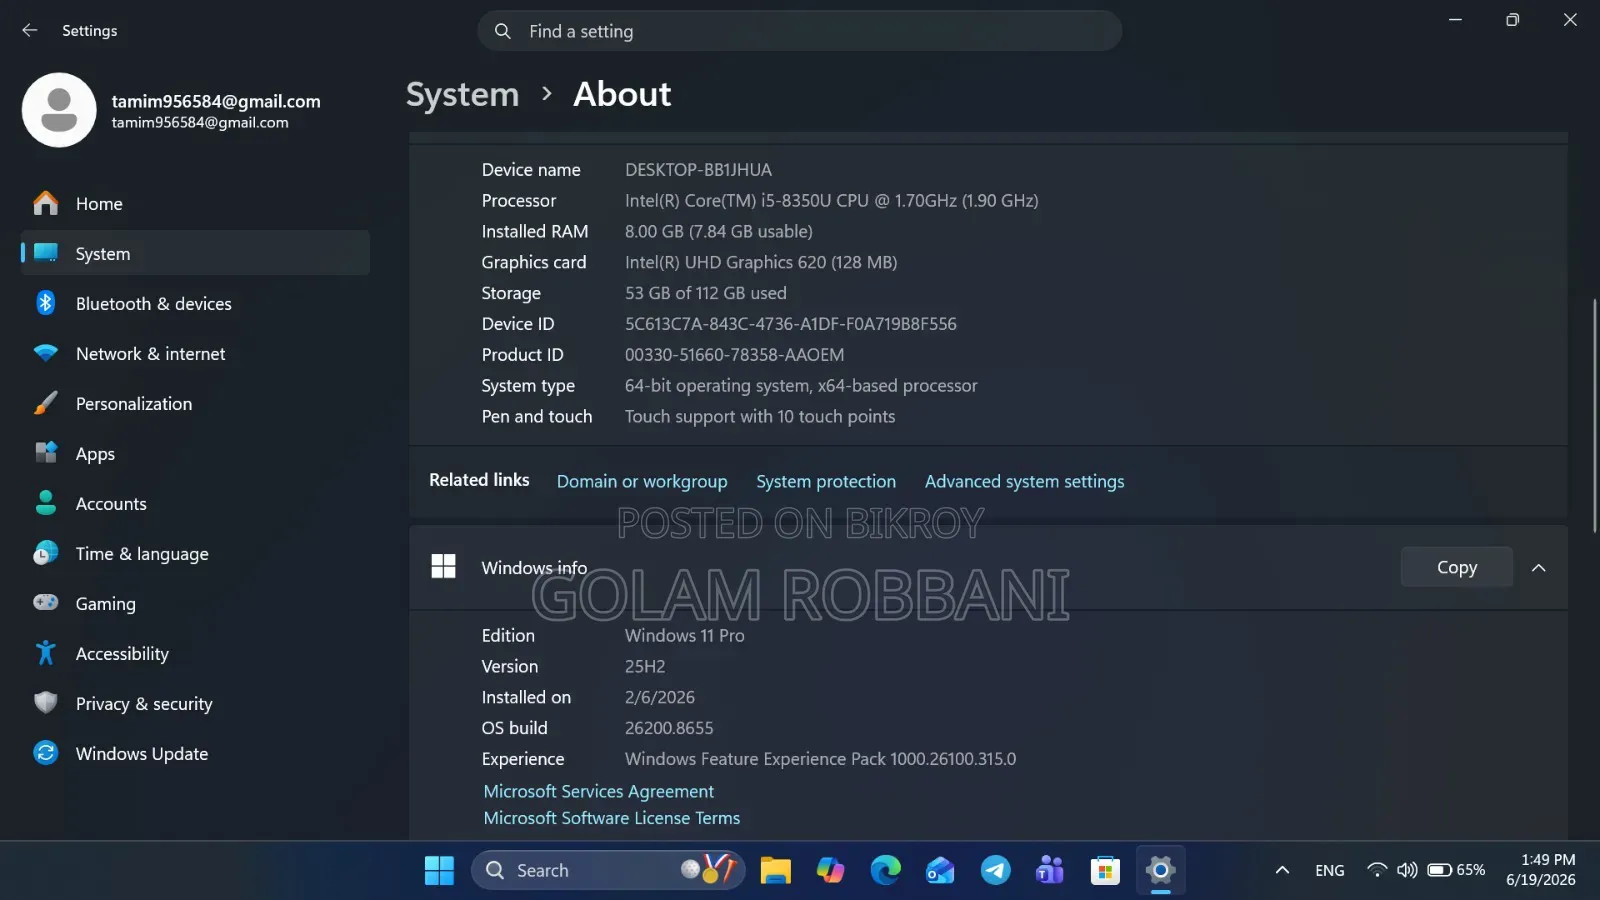1600x900 pixels.
Task: Open Microsoft Store from the taskbar
Action: (x=1105, y=871)
